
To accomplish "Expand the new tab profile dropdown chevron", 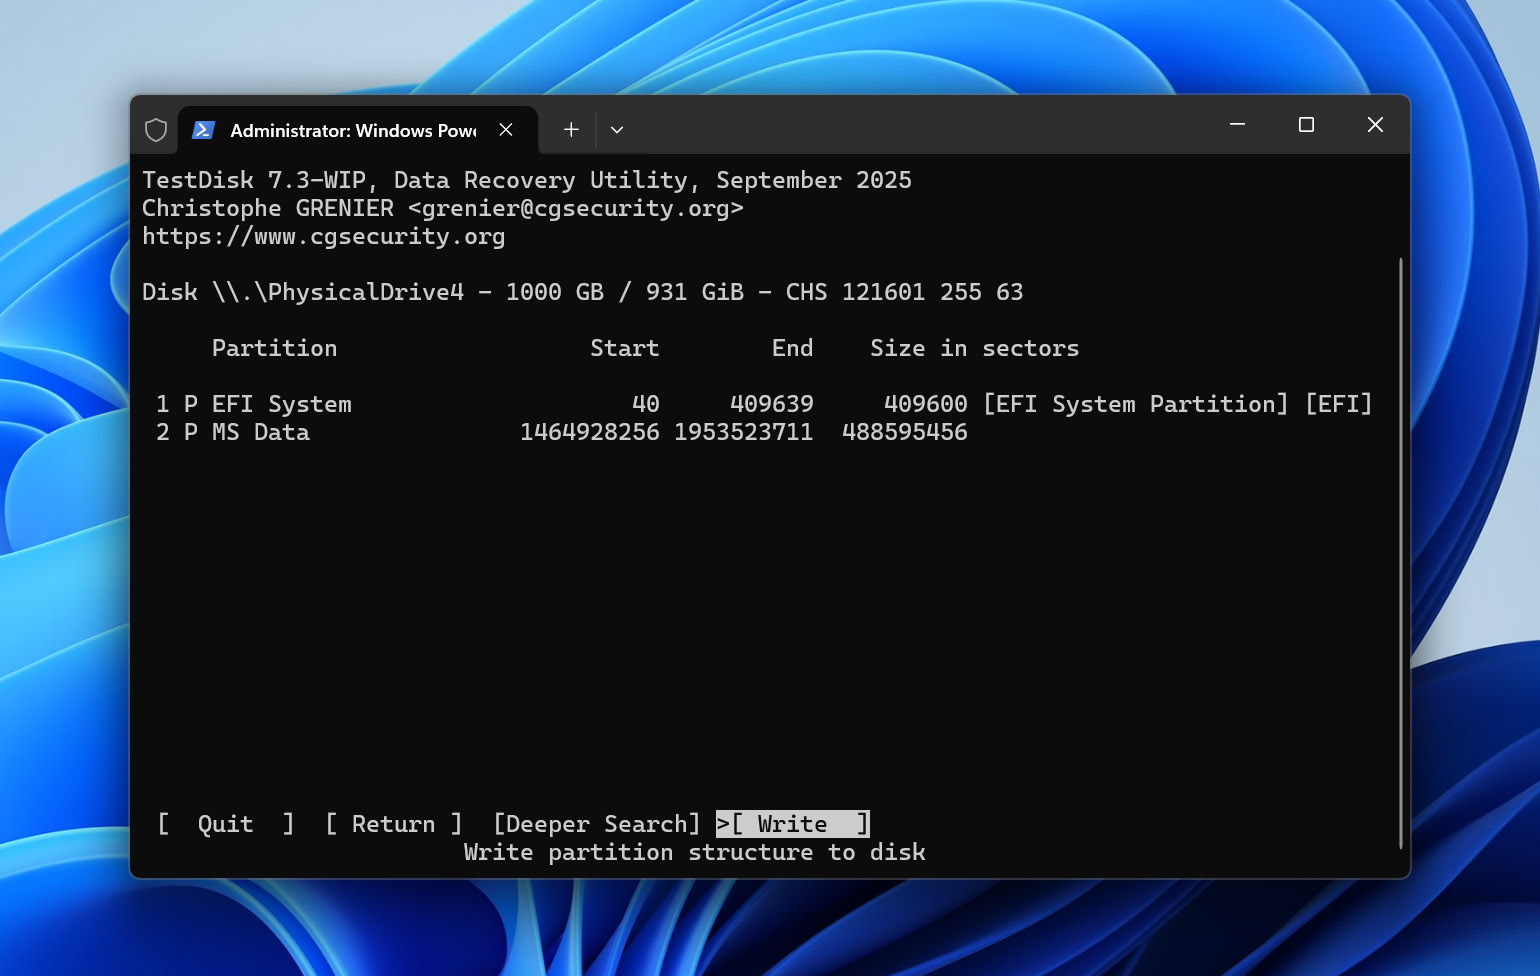I will [617, 130].
